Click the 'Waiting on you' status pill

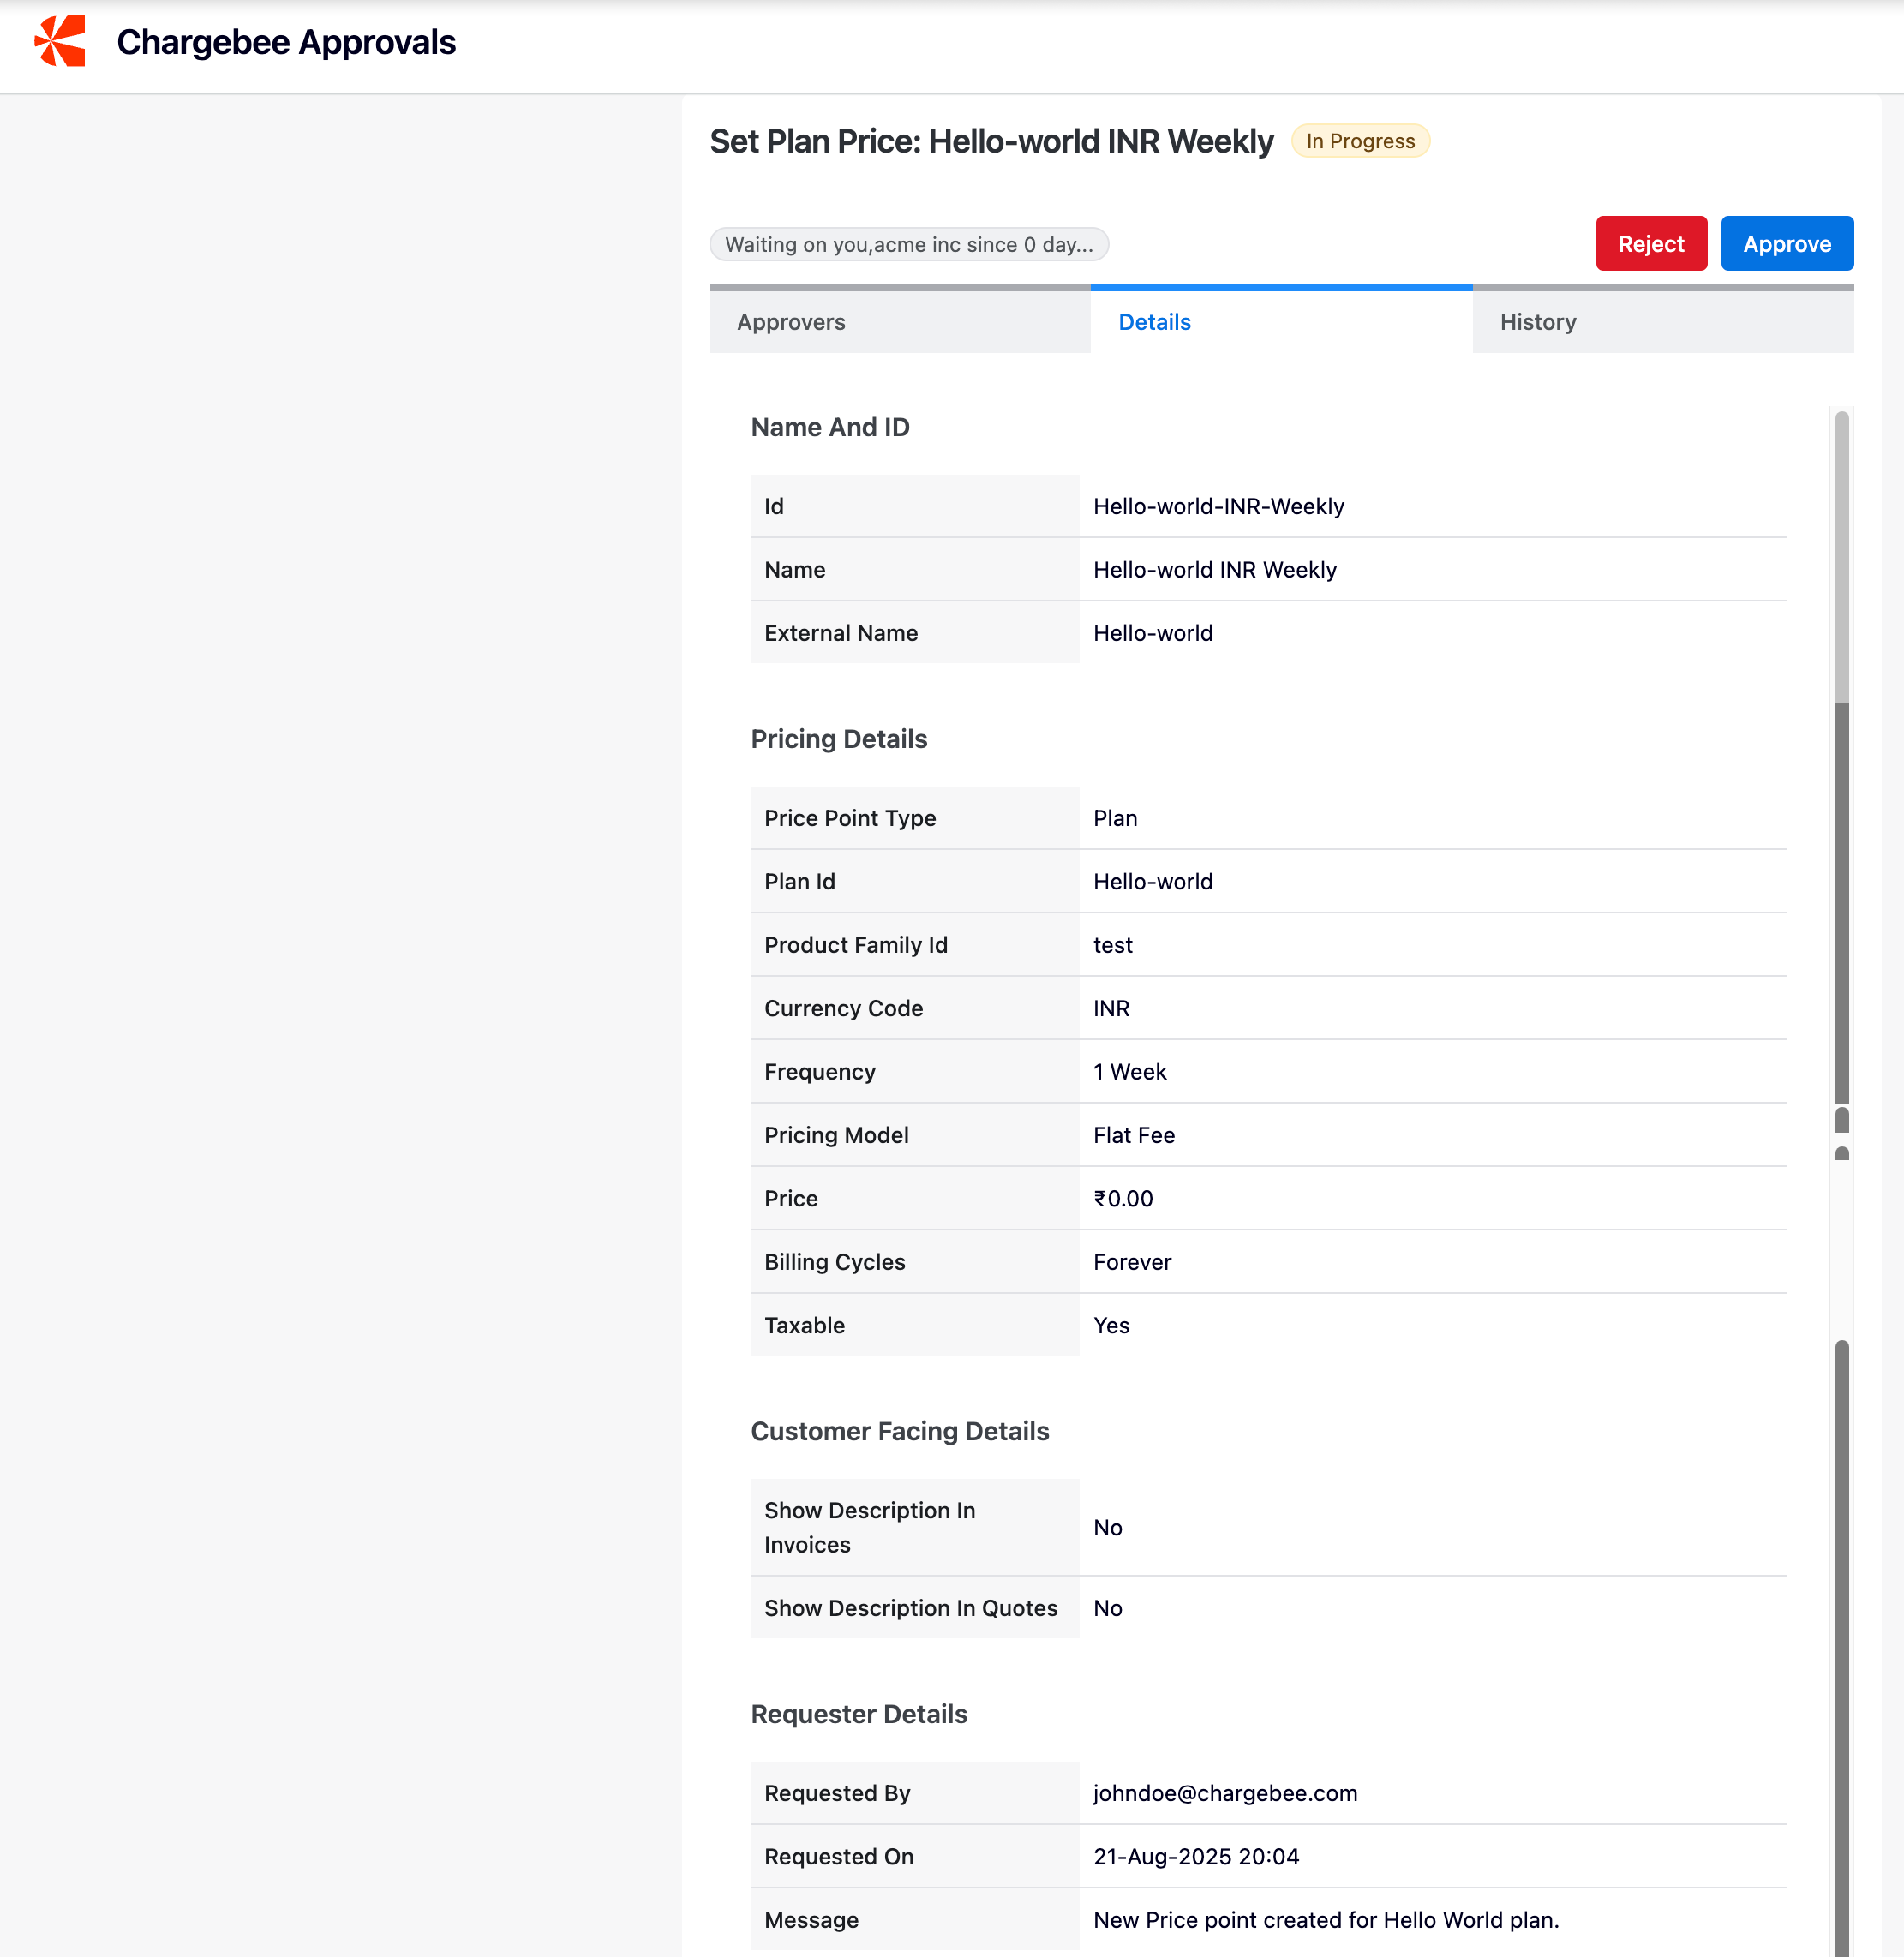tap(908, 245)
